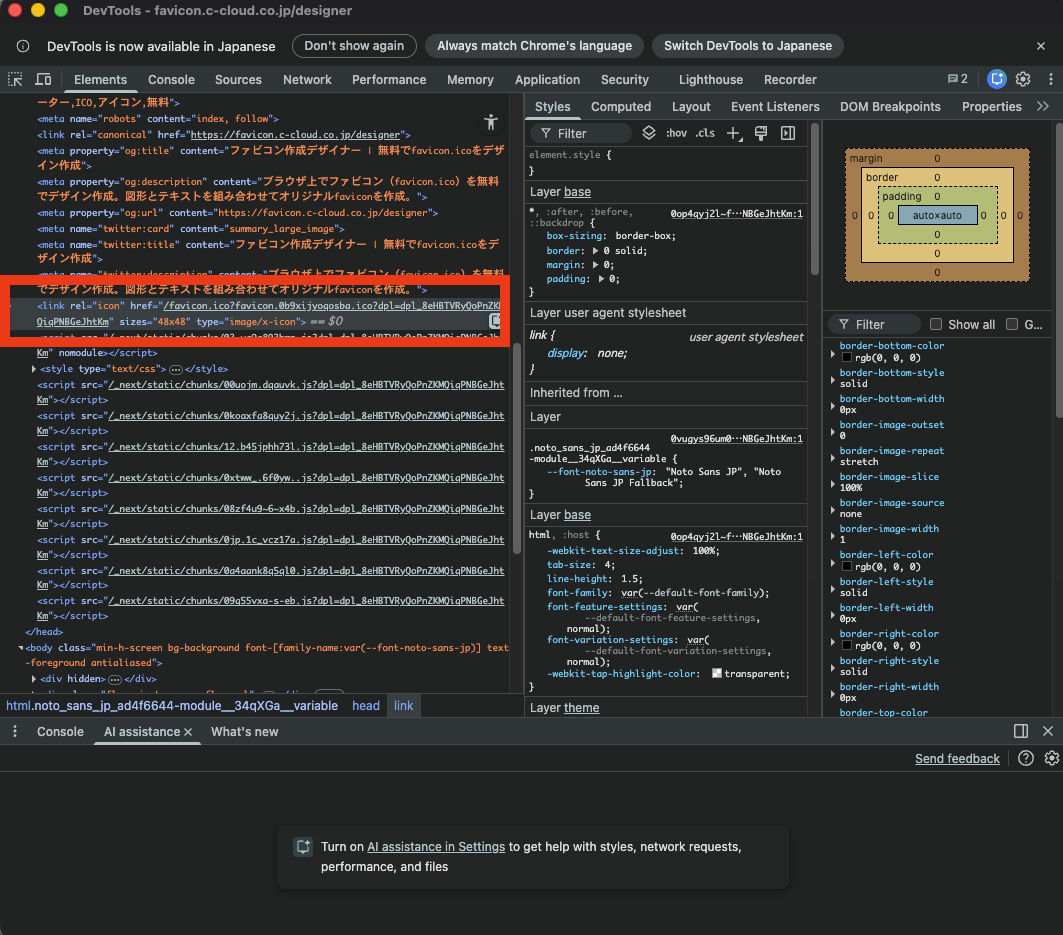This screenshot has width=1063, height=935.
Task: Show more sidebar tabs with chevron
Action: pyautogui.click(x=1043, y=106)
